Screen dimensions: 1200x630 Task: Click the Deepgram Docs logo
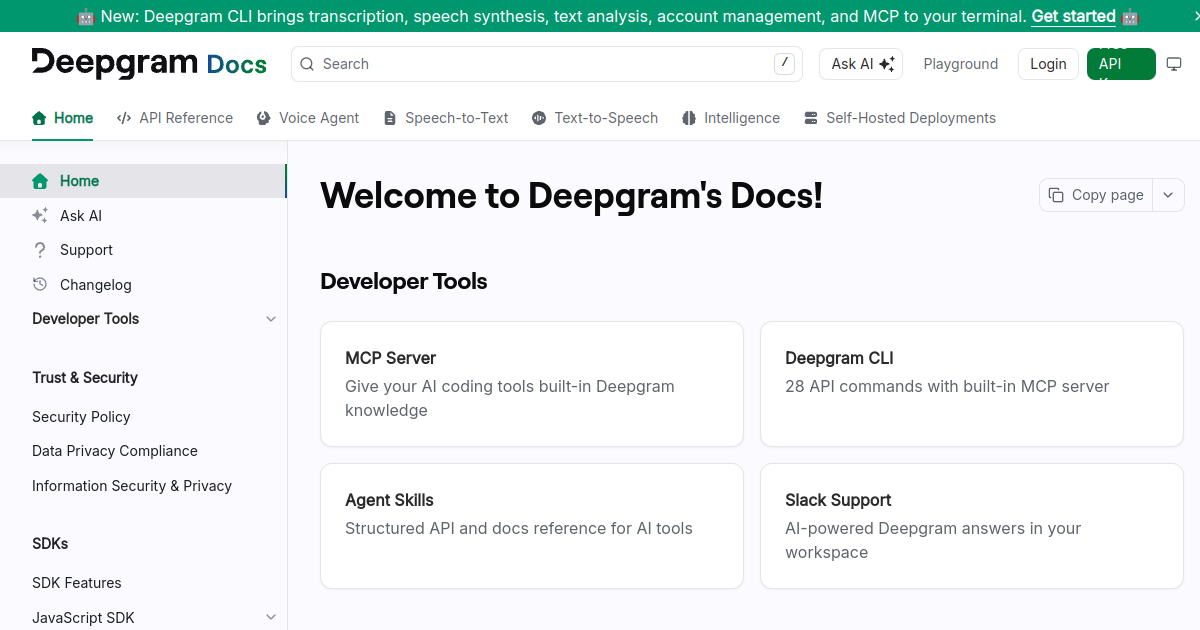coord(149,63)
